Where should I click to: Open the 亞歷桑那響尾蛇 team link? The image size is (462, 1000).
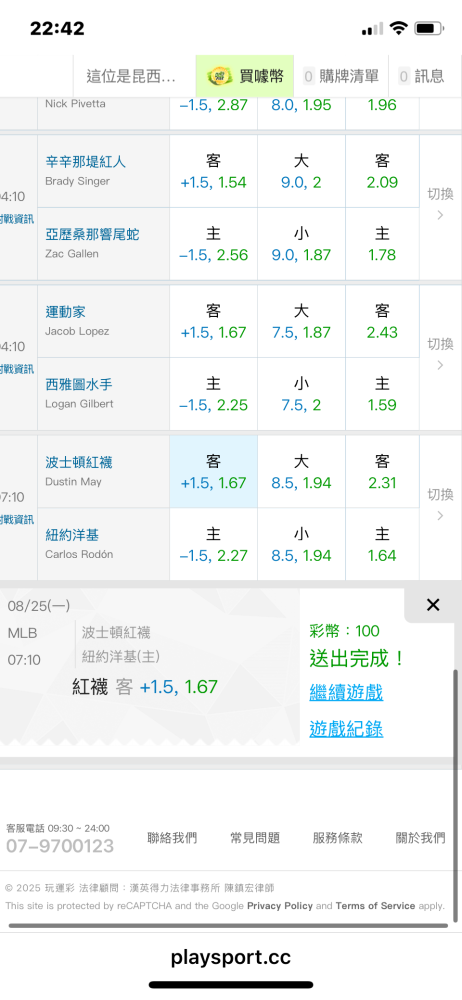[93, 235]
